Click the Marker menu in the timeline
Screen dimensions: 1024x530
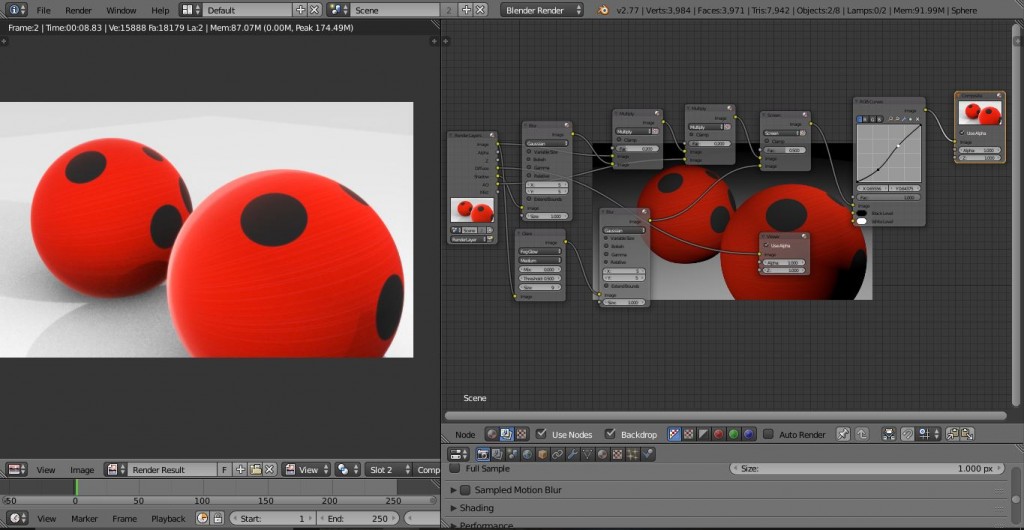(84, 518)
